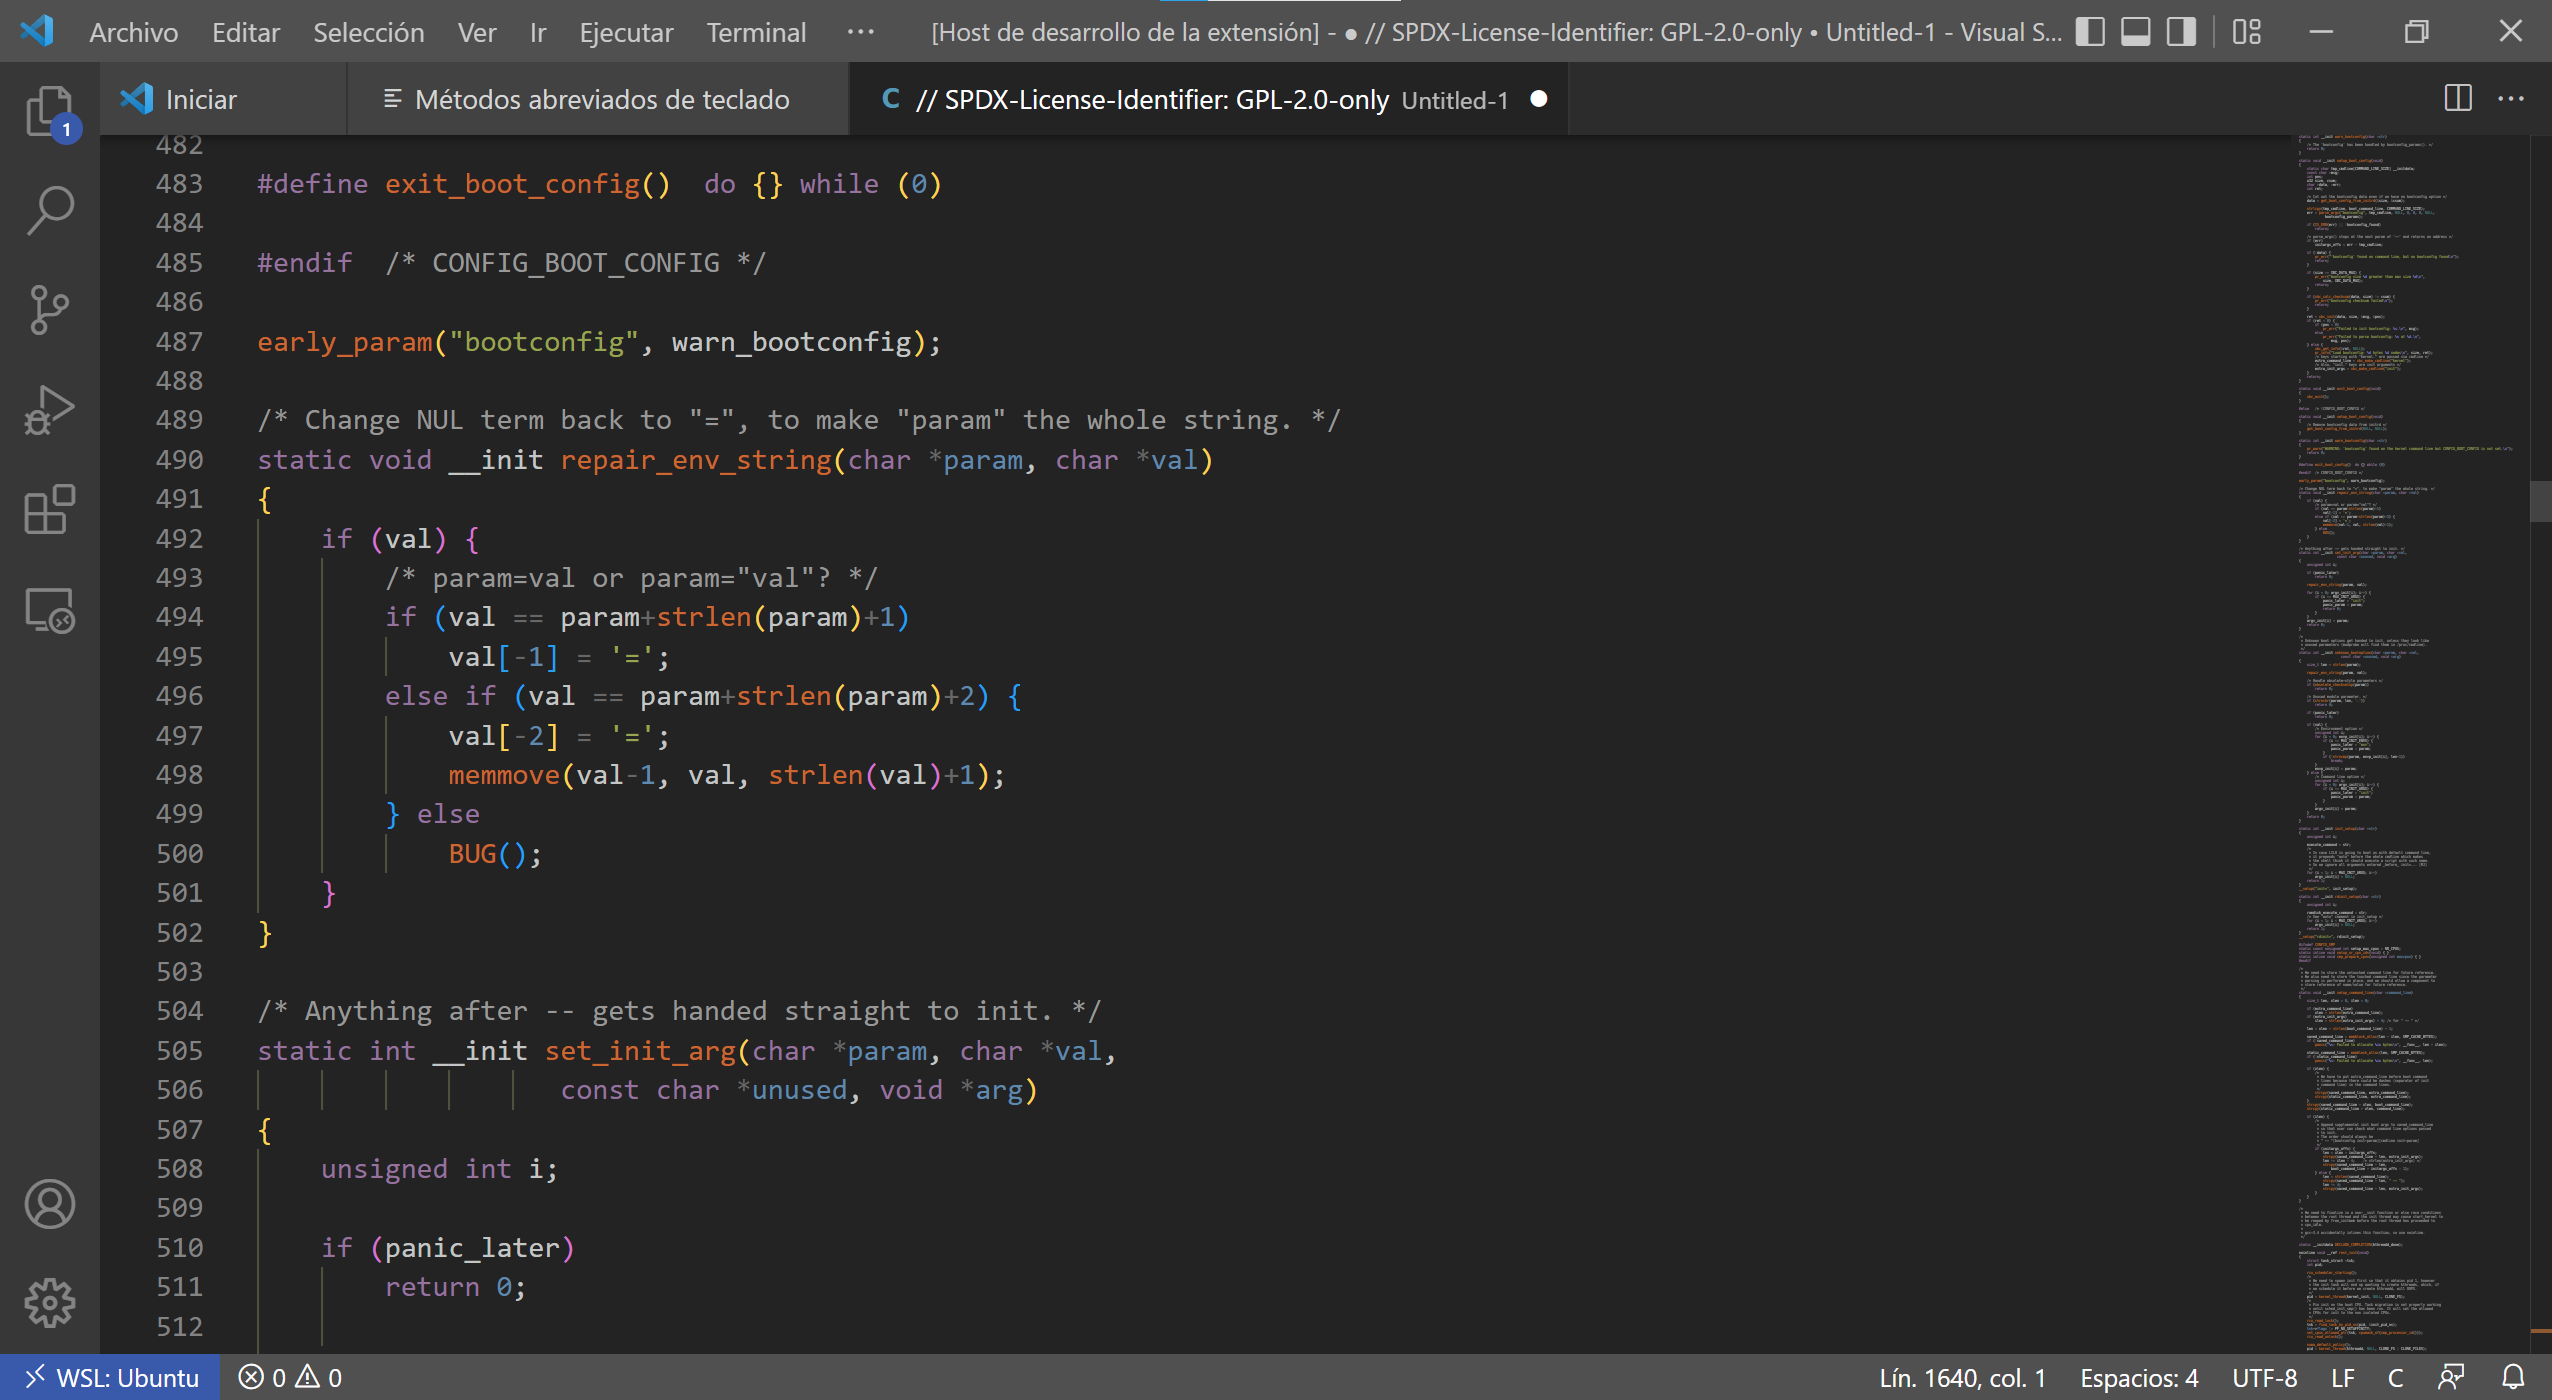Change indentation via Espacios: 4

[2139, 1377]
